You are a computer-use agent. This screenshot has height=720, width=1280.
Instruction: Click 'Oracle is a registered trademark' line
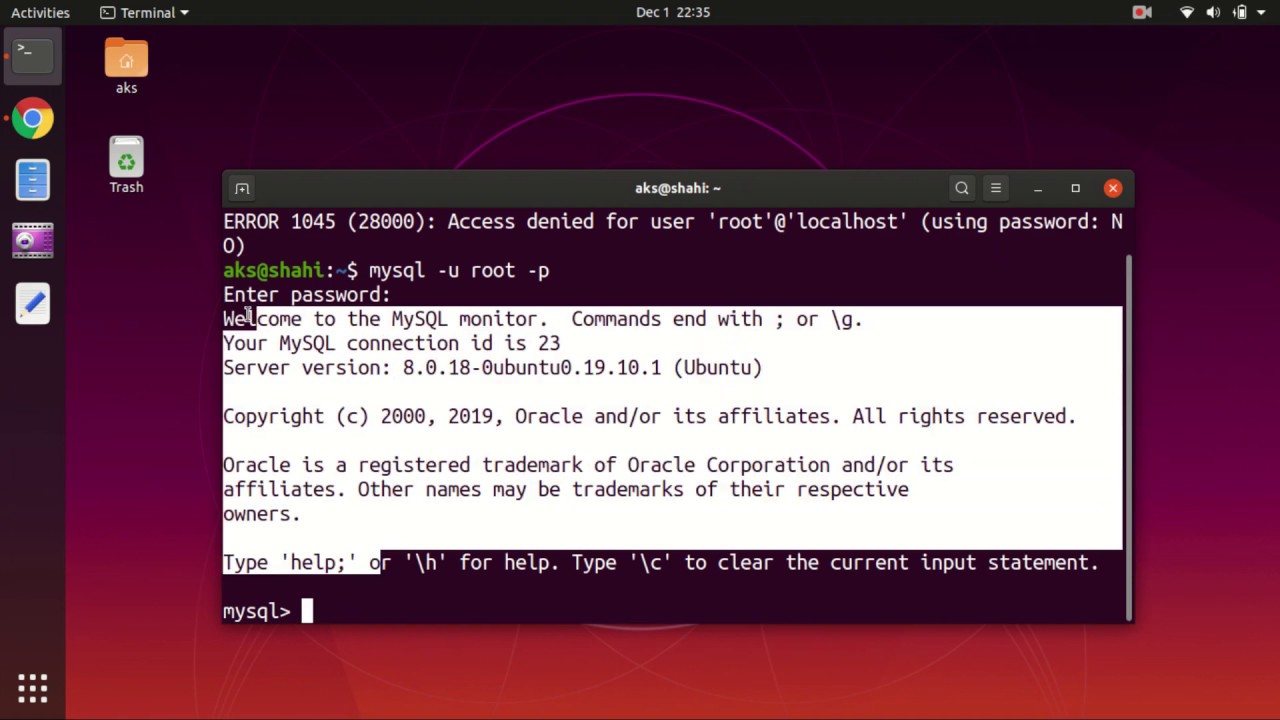(x=588, y=465)
